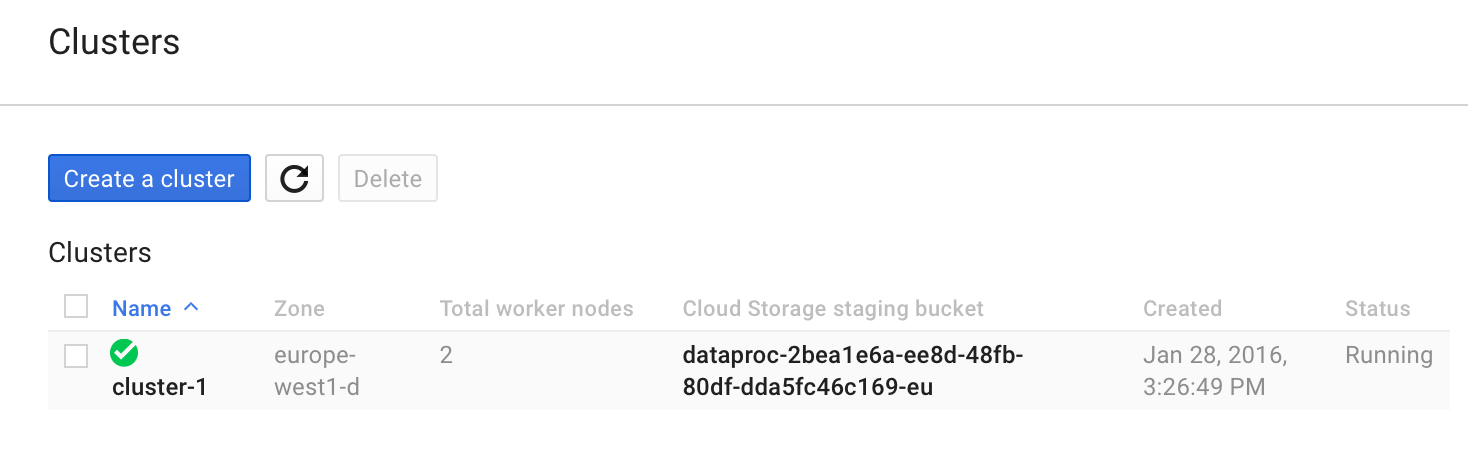Click the Create a cluster button
This screenshot has width=1468, height=460.
point(149,178)
